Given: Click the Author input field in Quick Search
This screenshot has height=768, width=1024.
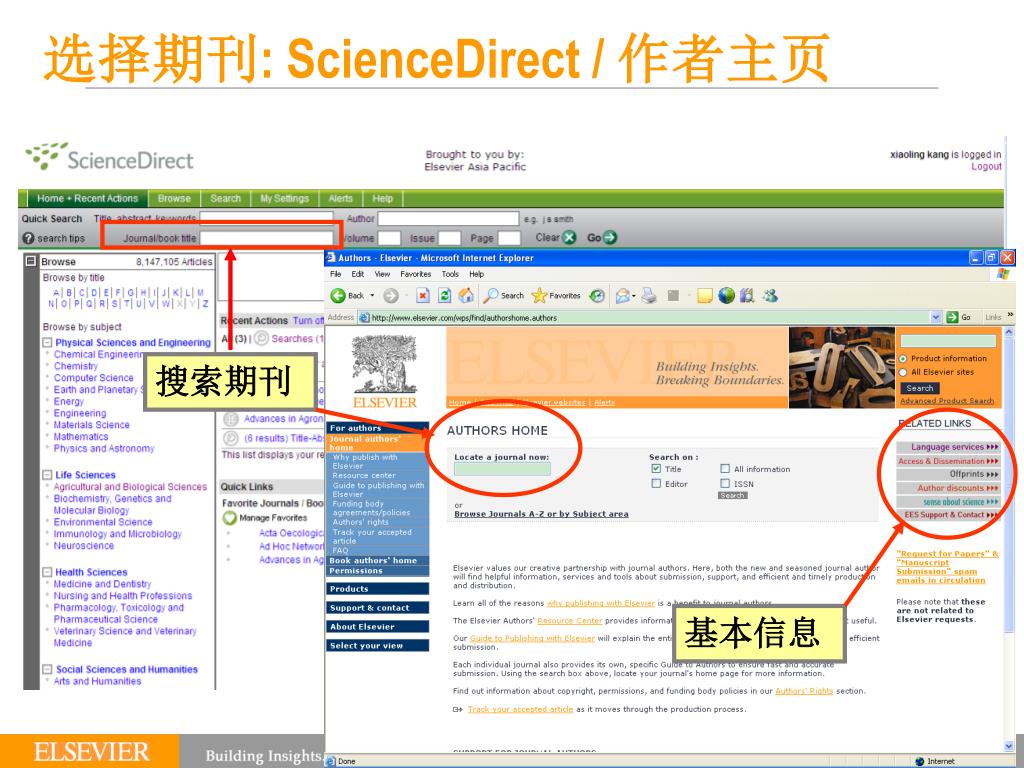Looking at the screenshot, I should click(448, 219).
